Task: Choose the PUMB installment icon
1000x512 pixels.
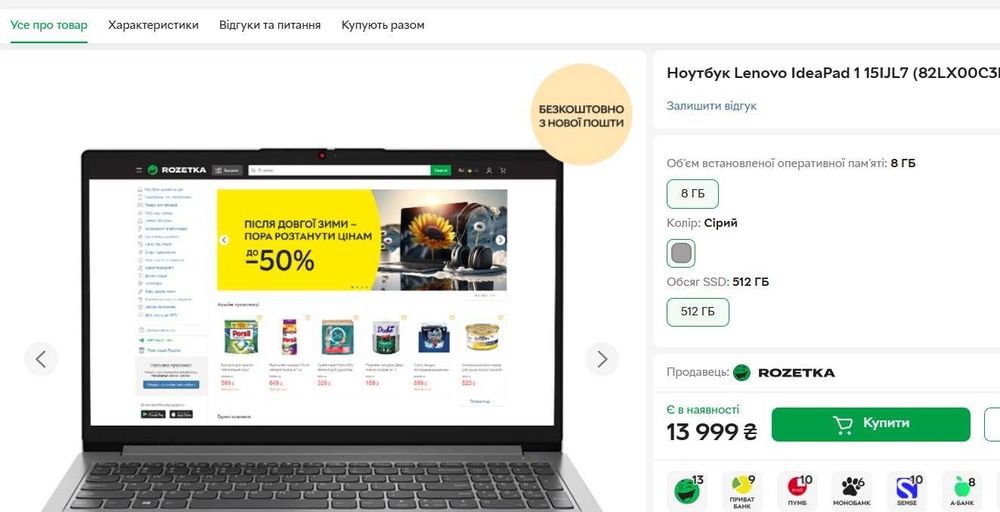Action: pos(797,491)
